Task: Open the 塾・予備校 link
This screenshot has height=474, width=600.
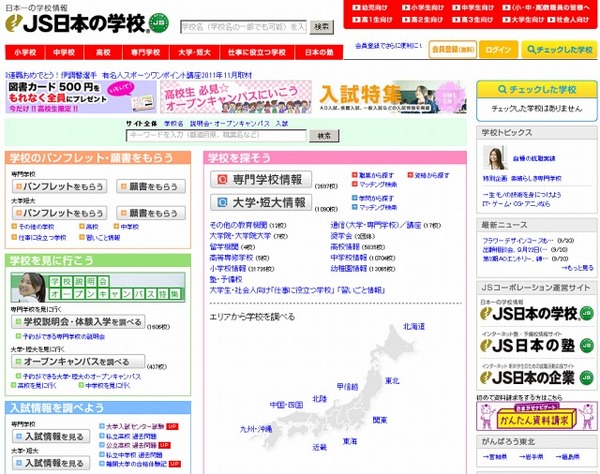Action: [x=226, y=279]
